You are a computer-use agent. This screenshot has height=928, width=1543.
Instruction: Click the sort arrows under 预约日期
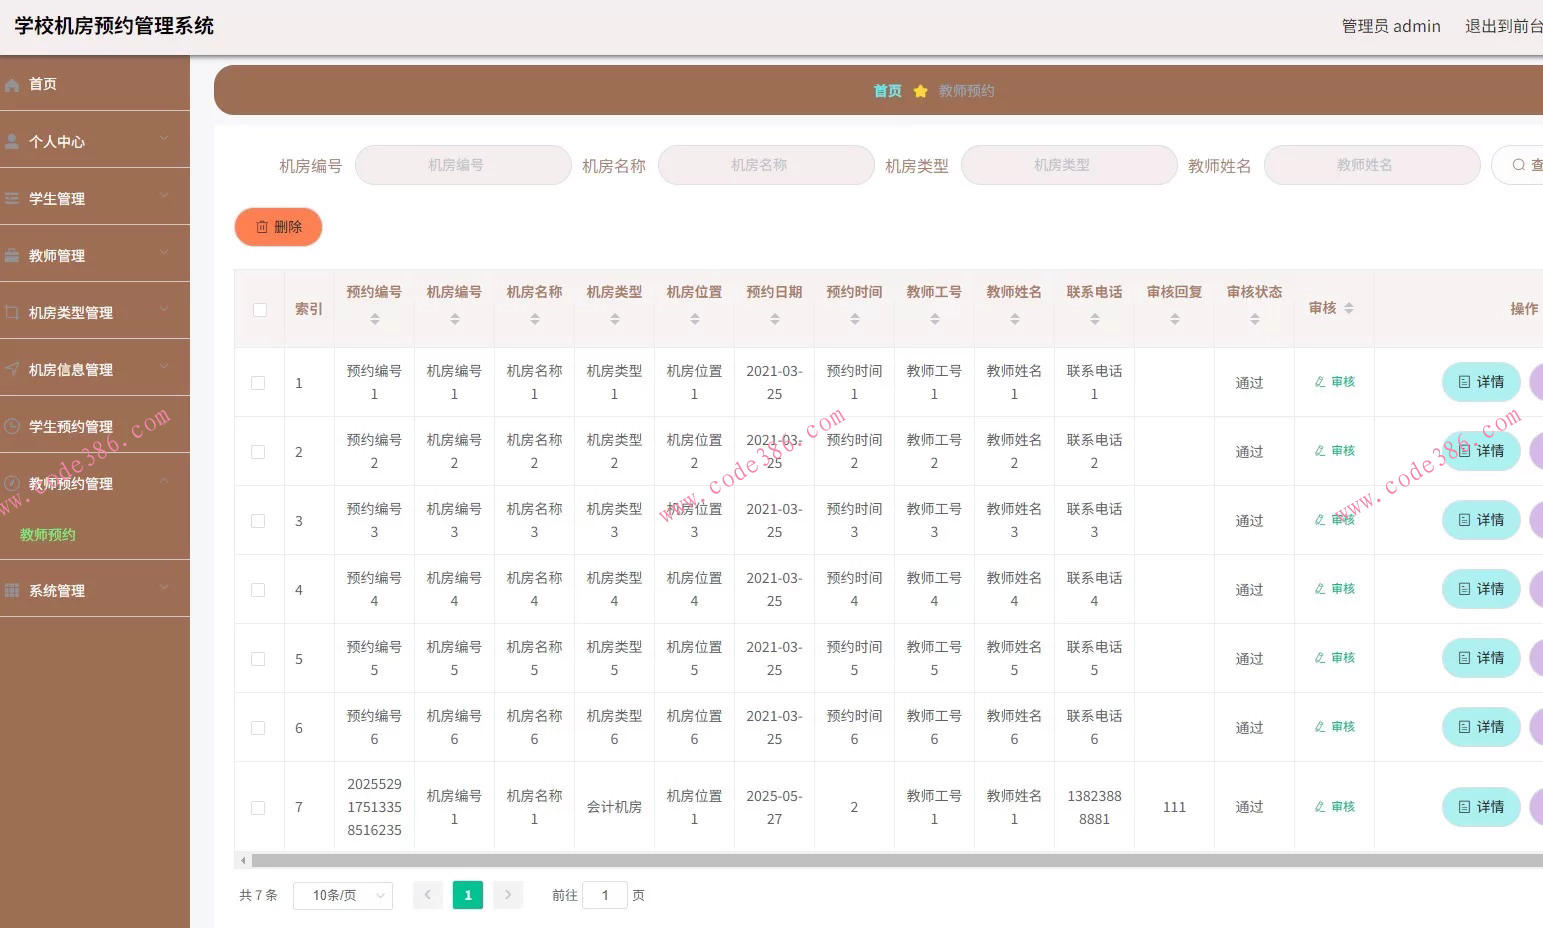click(x=774, y=319)
